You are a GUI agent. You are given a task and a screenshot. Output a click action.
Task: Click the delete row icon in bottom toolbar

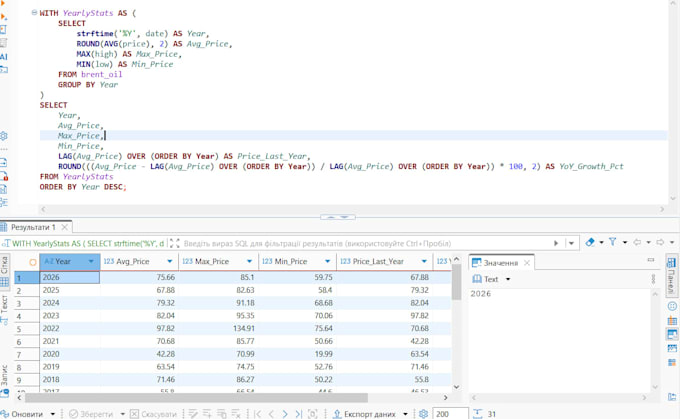235,414
